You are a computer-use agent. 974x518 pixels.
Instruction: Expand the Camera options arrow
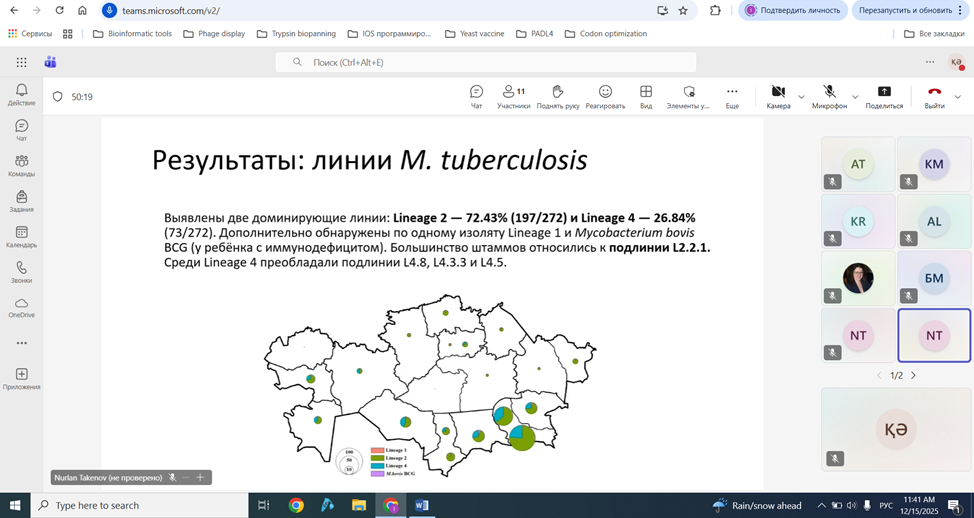801,97
